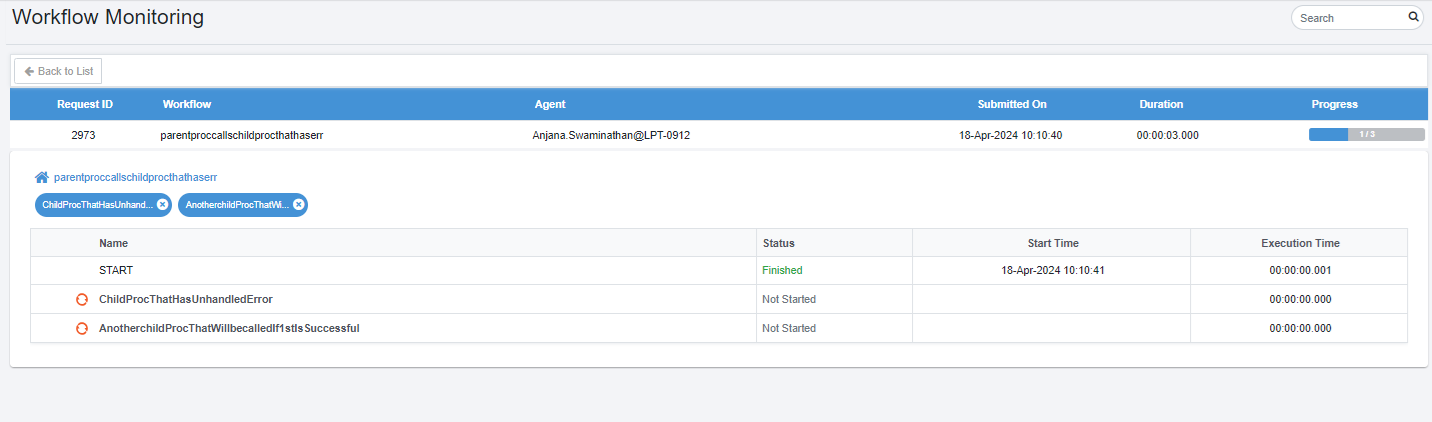Select the AnotherchildProcThatWi... chip label
The image size is (1432, 422).
[237, 205]
